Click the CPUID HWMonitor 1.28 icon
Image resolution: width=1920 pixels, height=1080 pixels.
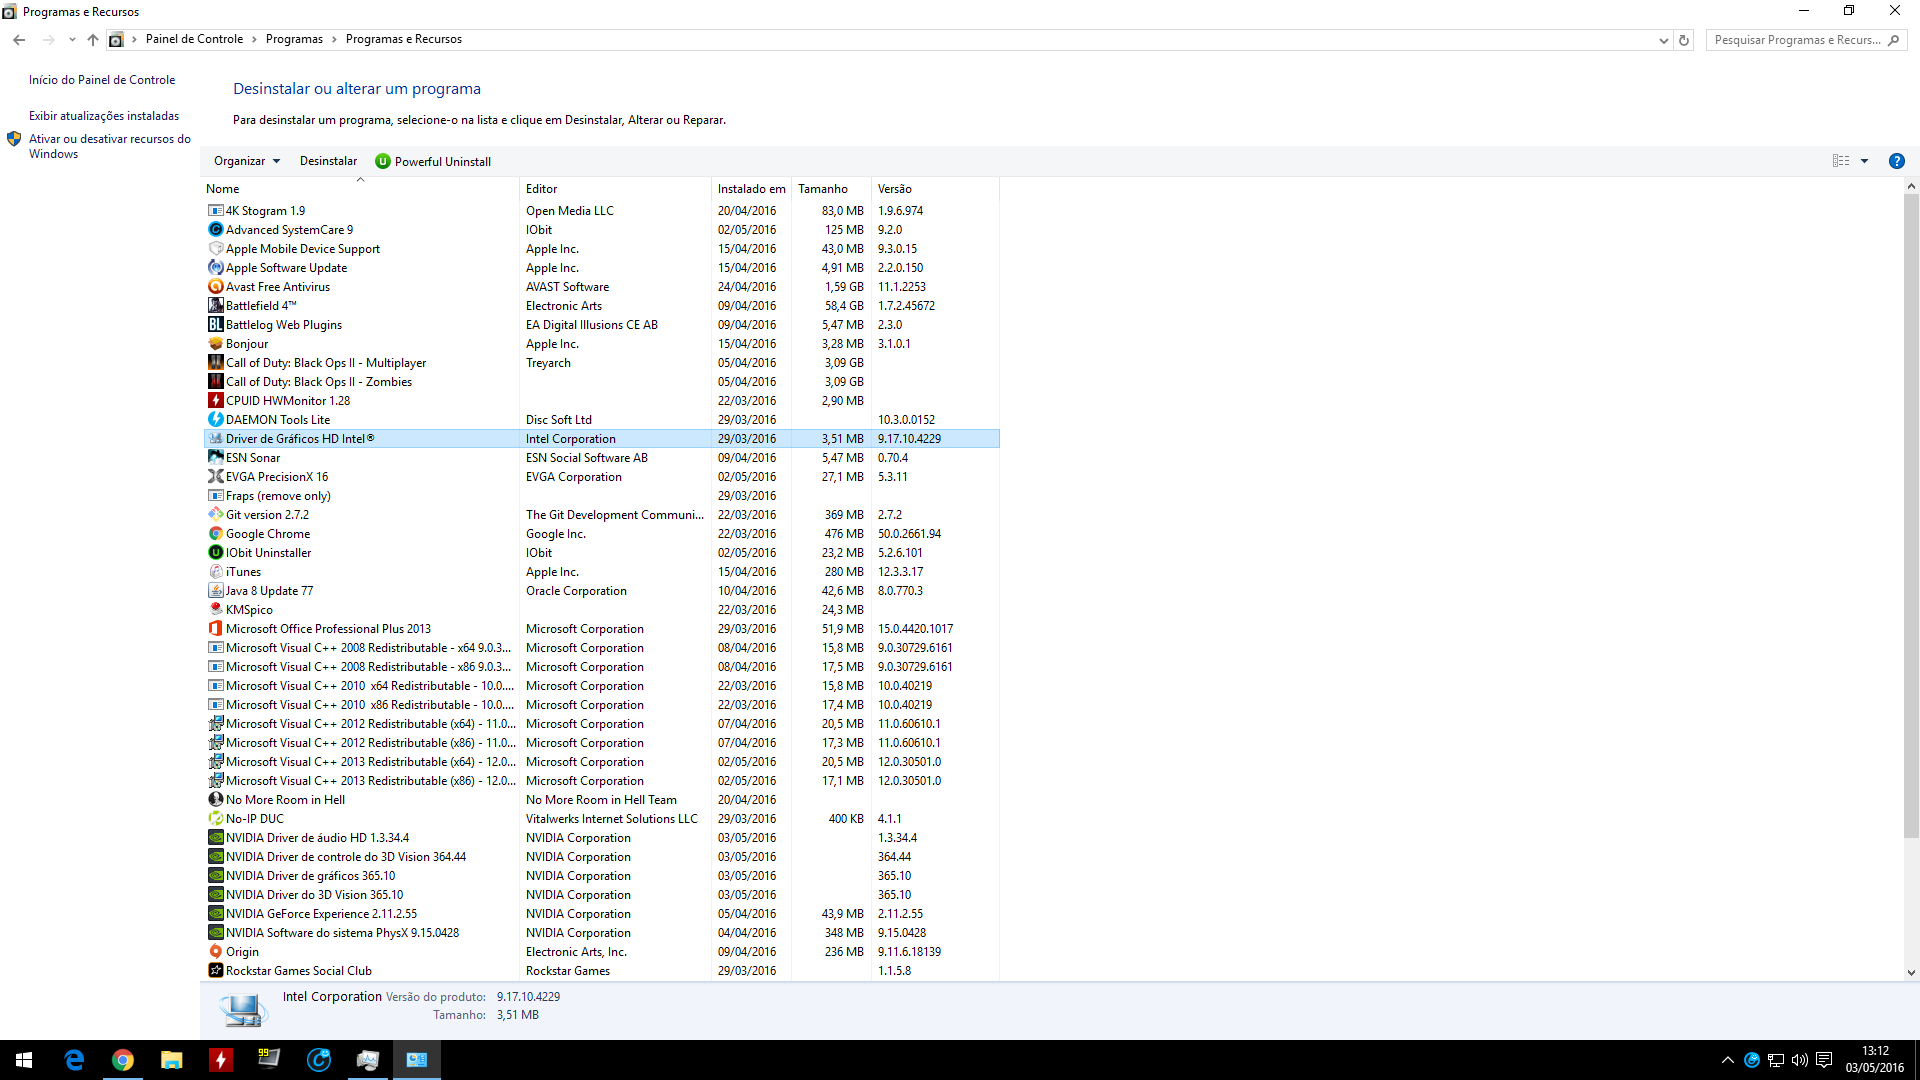215,401
